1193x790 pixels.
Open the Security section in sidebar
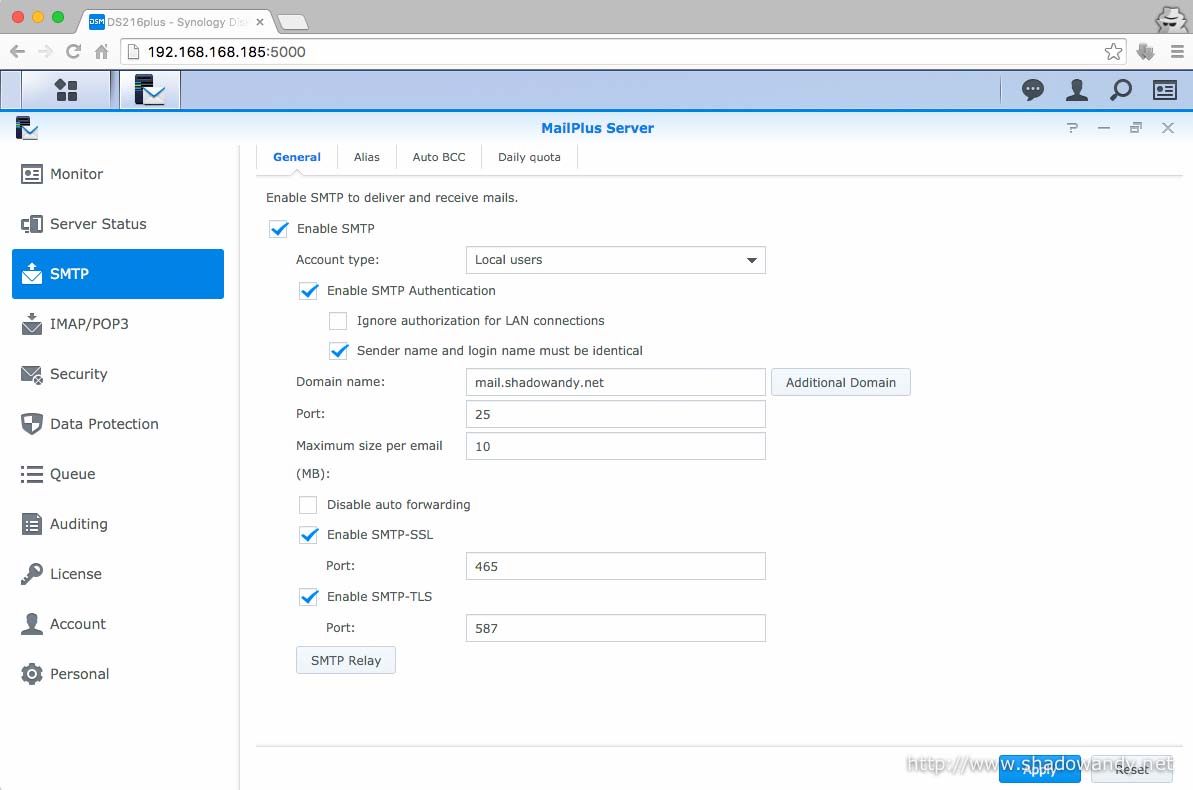78,374
